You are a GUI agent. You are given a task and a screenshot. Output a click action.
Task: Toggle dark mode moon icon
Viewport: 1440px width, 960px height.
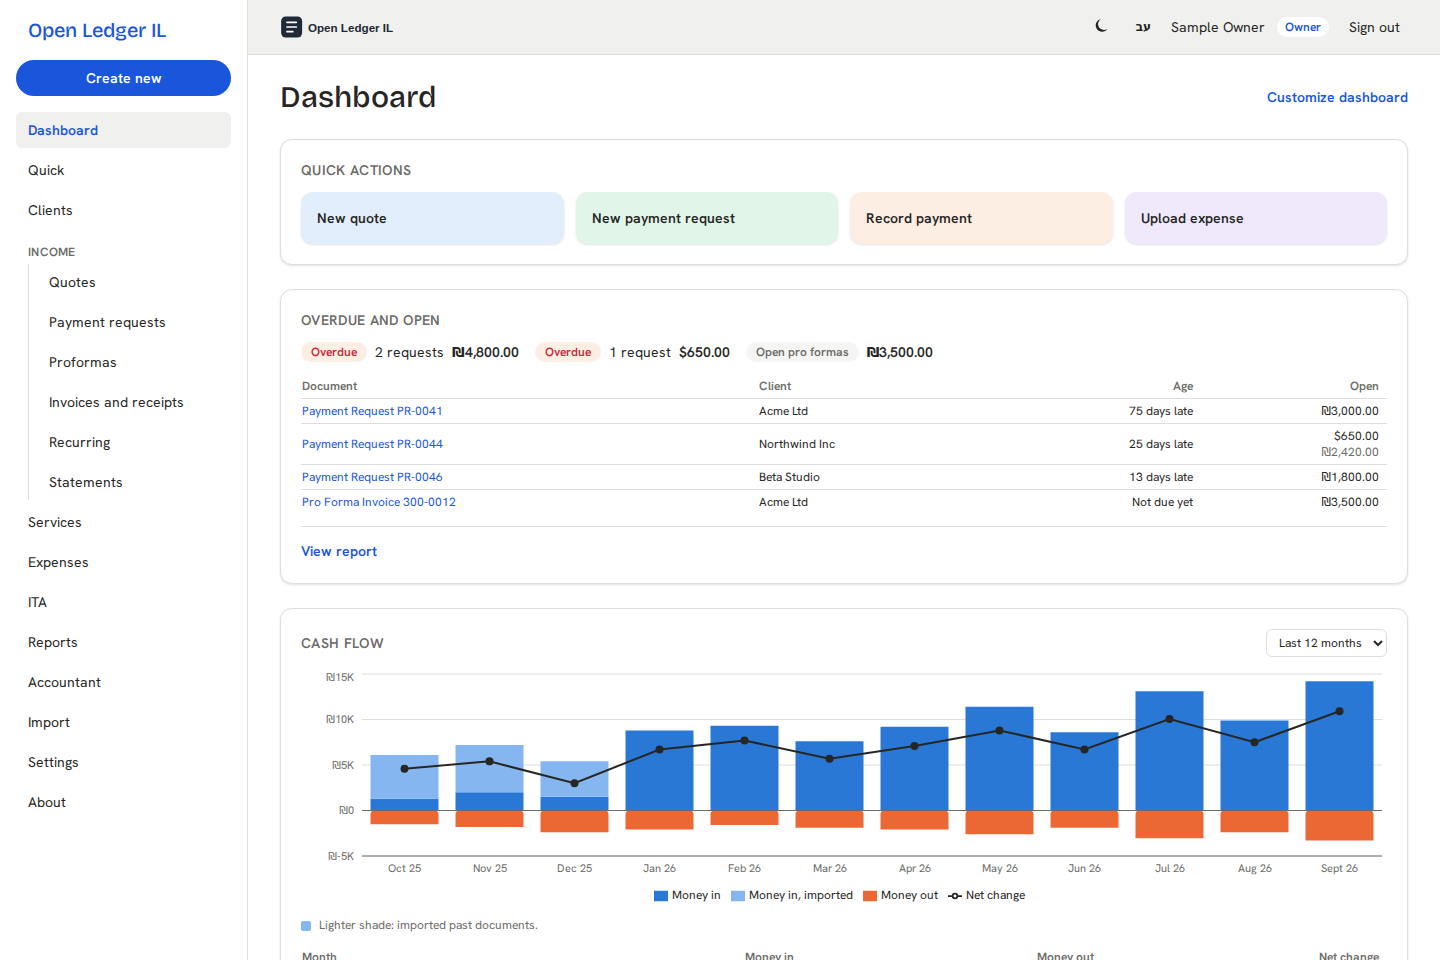tap(1101, 27)
